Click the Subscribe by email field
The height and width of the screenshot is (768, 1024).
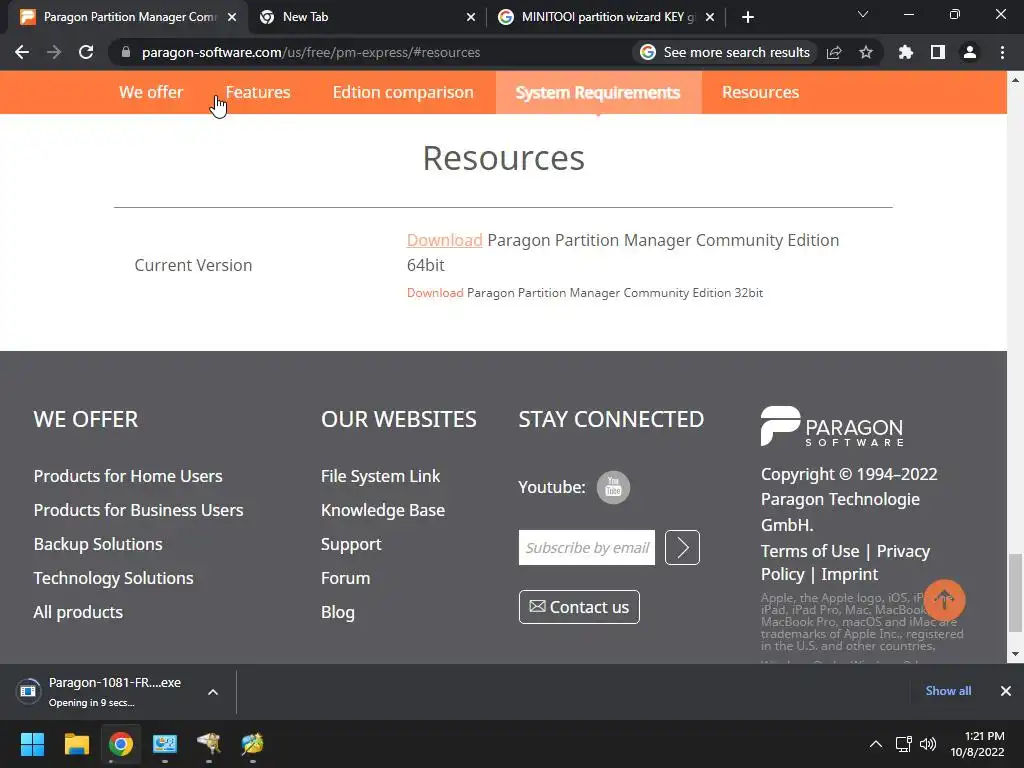(586, 547)
